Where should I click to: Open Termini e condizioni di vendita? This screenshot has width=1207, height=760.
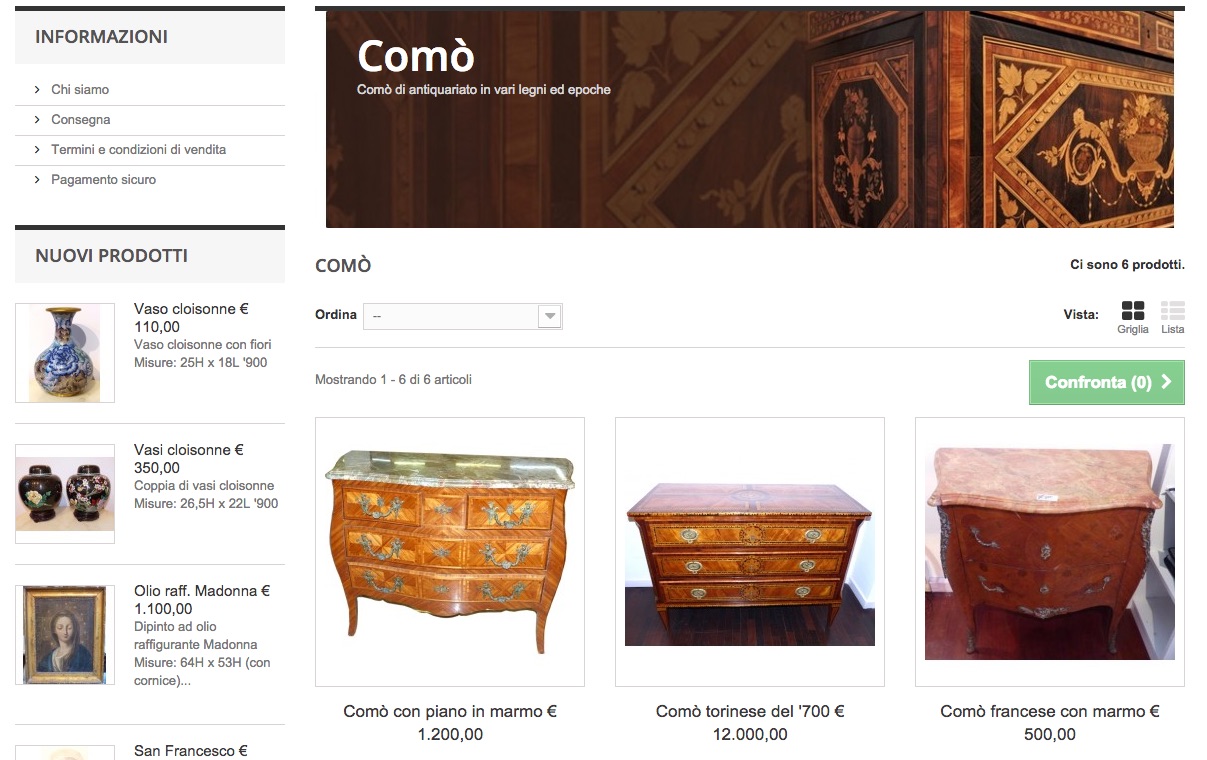pos(139,150)
